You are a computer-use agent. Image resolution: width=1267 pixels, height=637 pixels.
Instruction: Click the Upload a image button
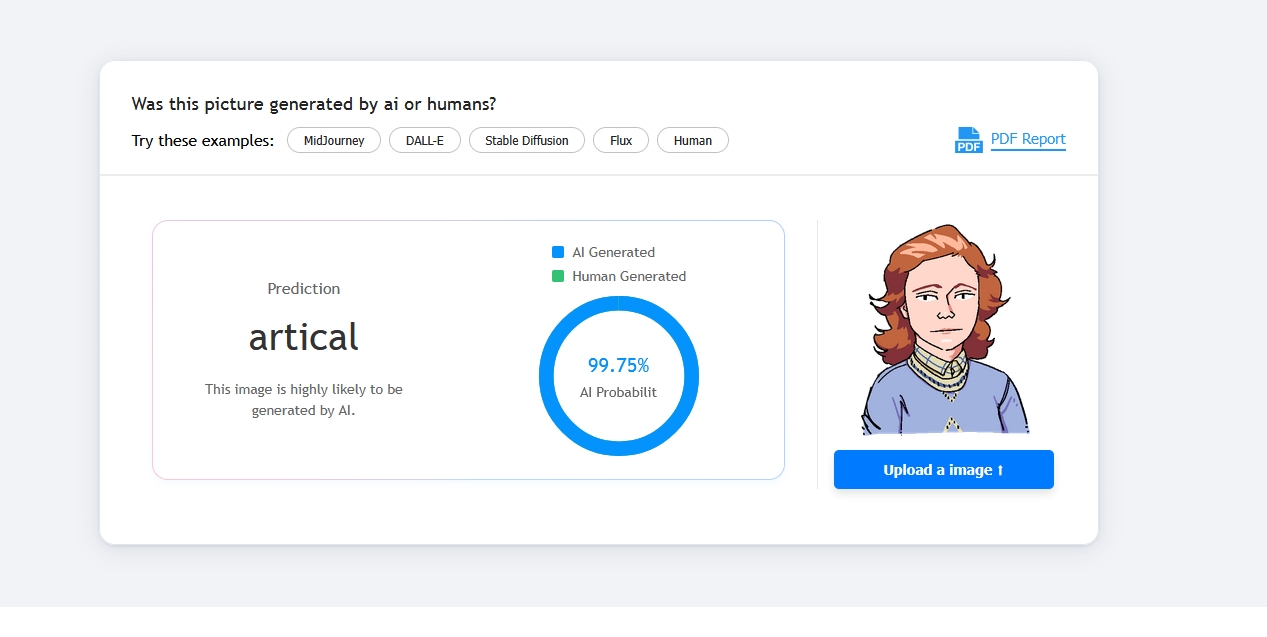[x=944, y=470]
